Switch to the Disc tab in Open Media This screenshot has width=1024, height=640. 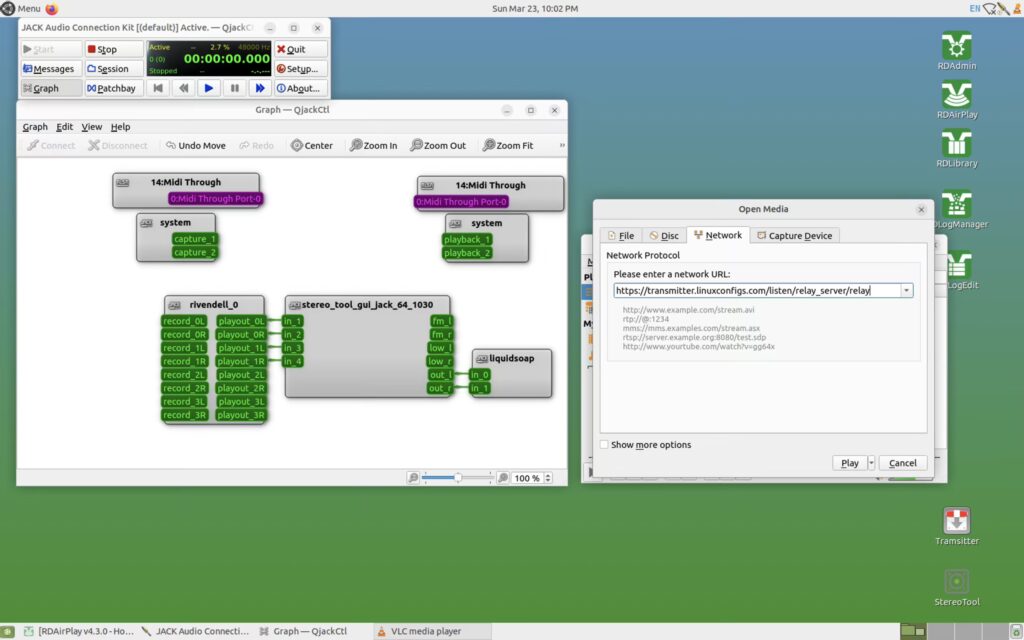[664, 236]
